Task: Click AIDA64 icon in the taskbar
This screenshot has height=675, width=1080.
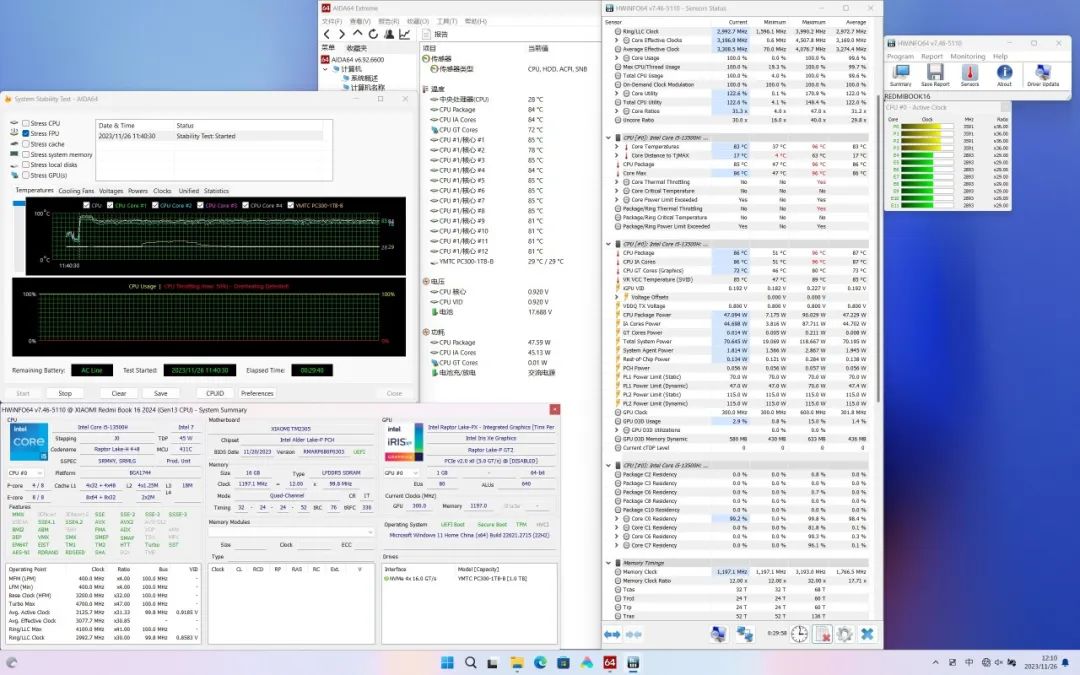Action: [x=609, y=662]
